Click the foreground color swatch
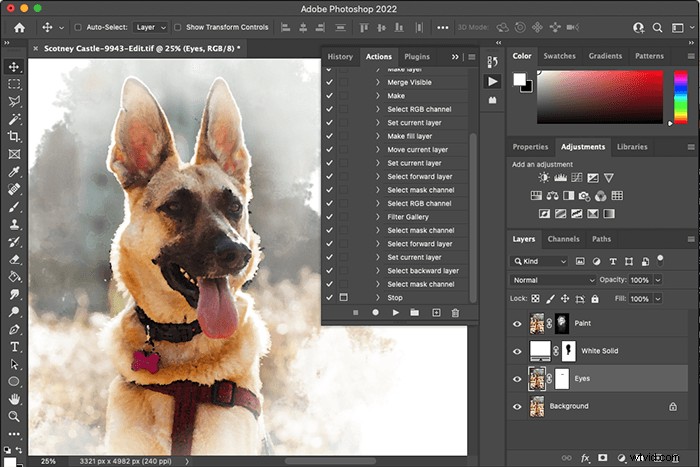 [x=519, y=79]
